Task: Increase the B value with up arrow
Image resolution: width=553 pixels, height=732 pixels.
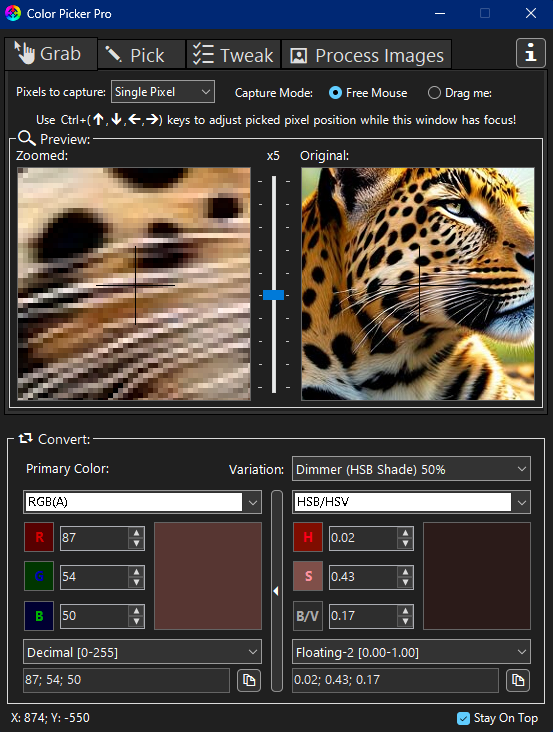Action: pyautogui.click(x=136, y=611)
